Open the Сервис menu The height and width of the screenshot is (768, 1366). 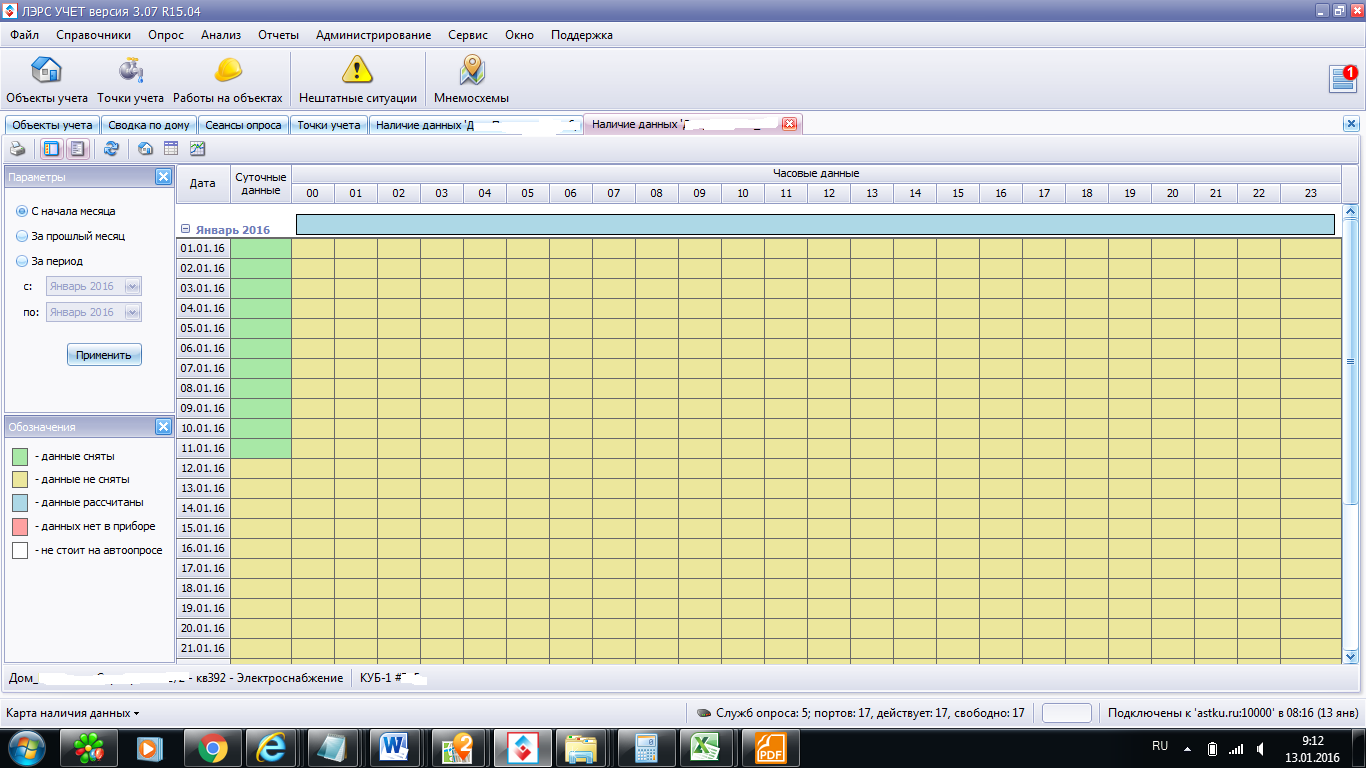click(x=468, y=35)
